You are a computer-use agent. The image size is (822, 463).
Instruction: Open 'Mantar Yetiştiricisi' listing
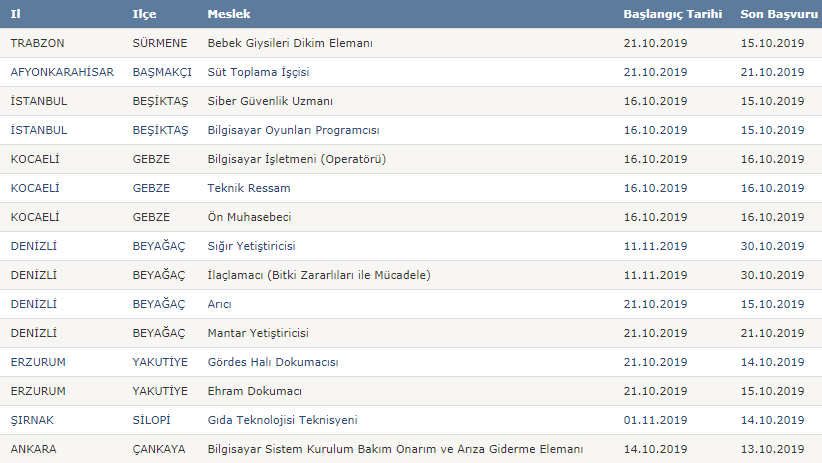tap(258, 333)
